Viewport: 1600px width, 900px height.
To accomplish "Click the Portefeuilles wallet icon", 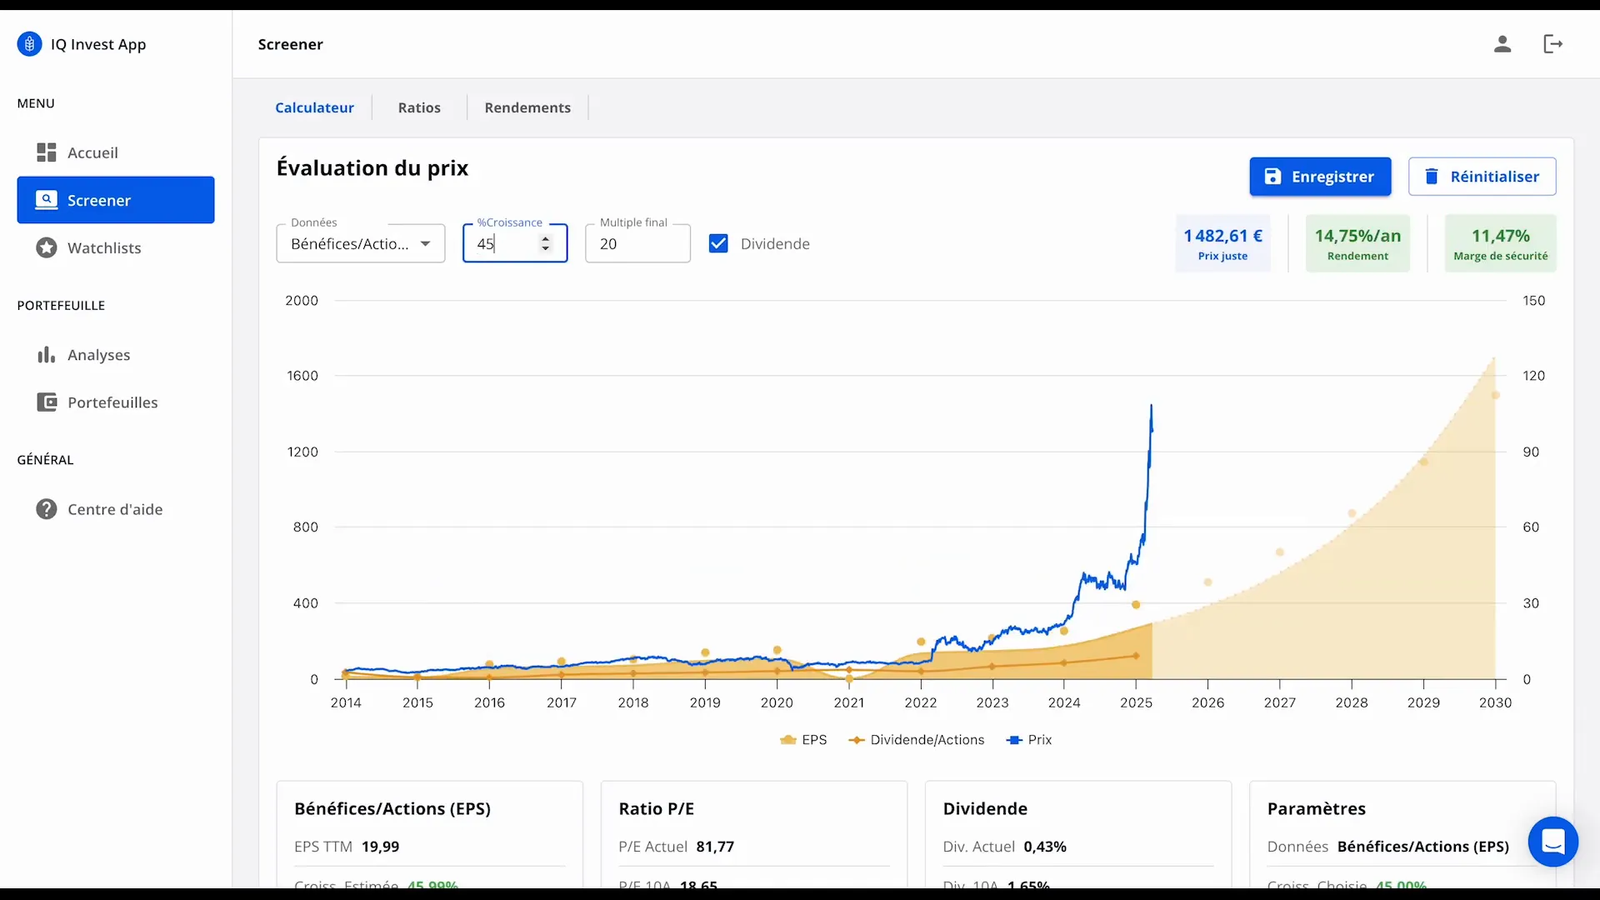I will [x=46, y=402].
